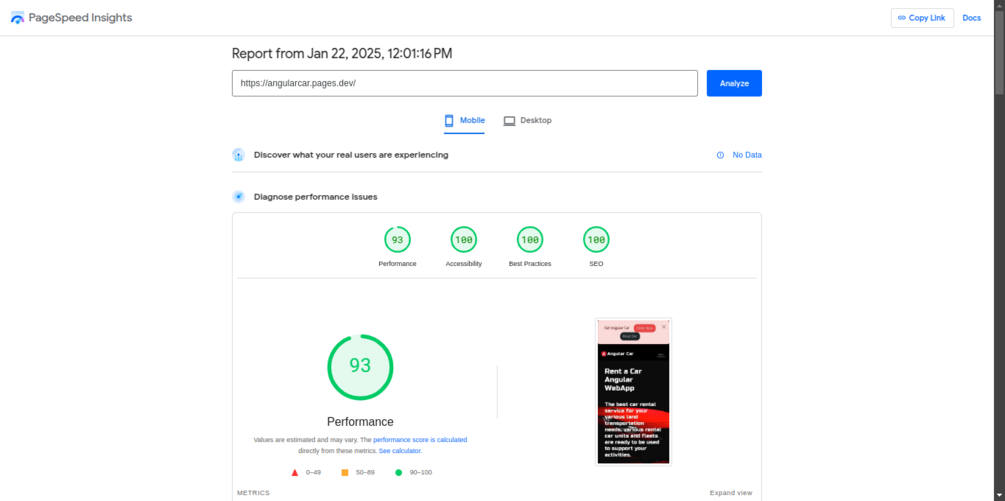Jump to Best Practices score gauge
The height and width of the screenshot is (501, 1005).
(x=530, y=240)
